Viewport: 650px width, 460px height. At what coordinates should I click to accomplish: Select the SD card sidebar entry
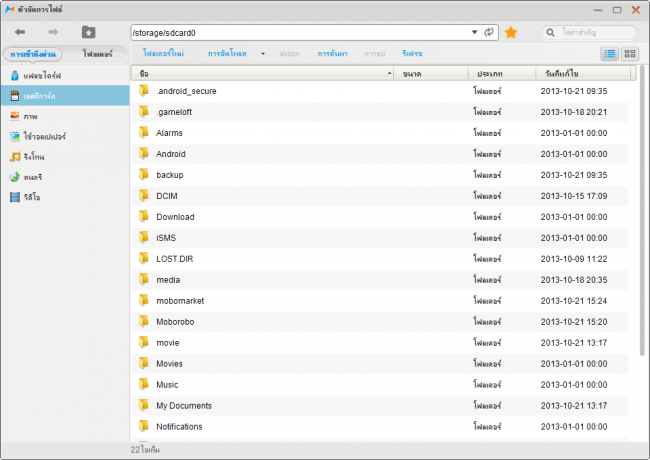click(x=65, y=96)
